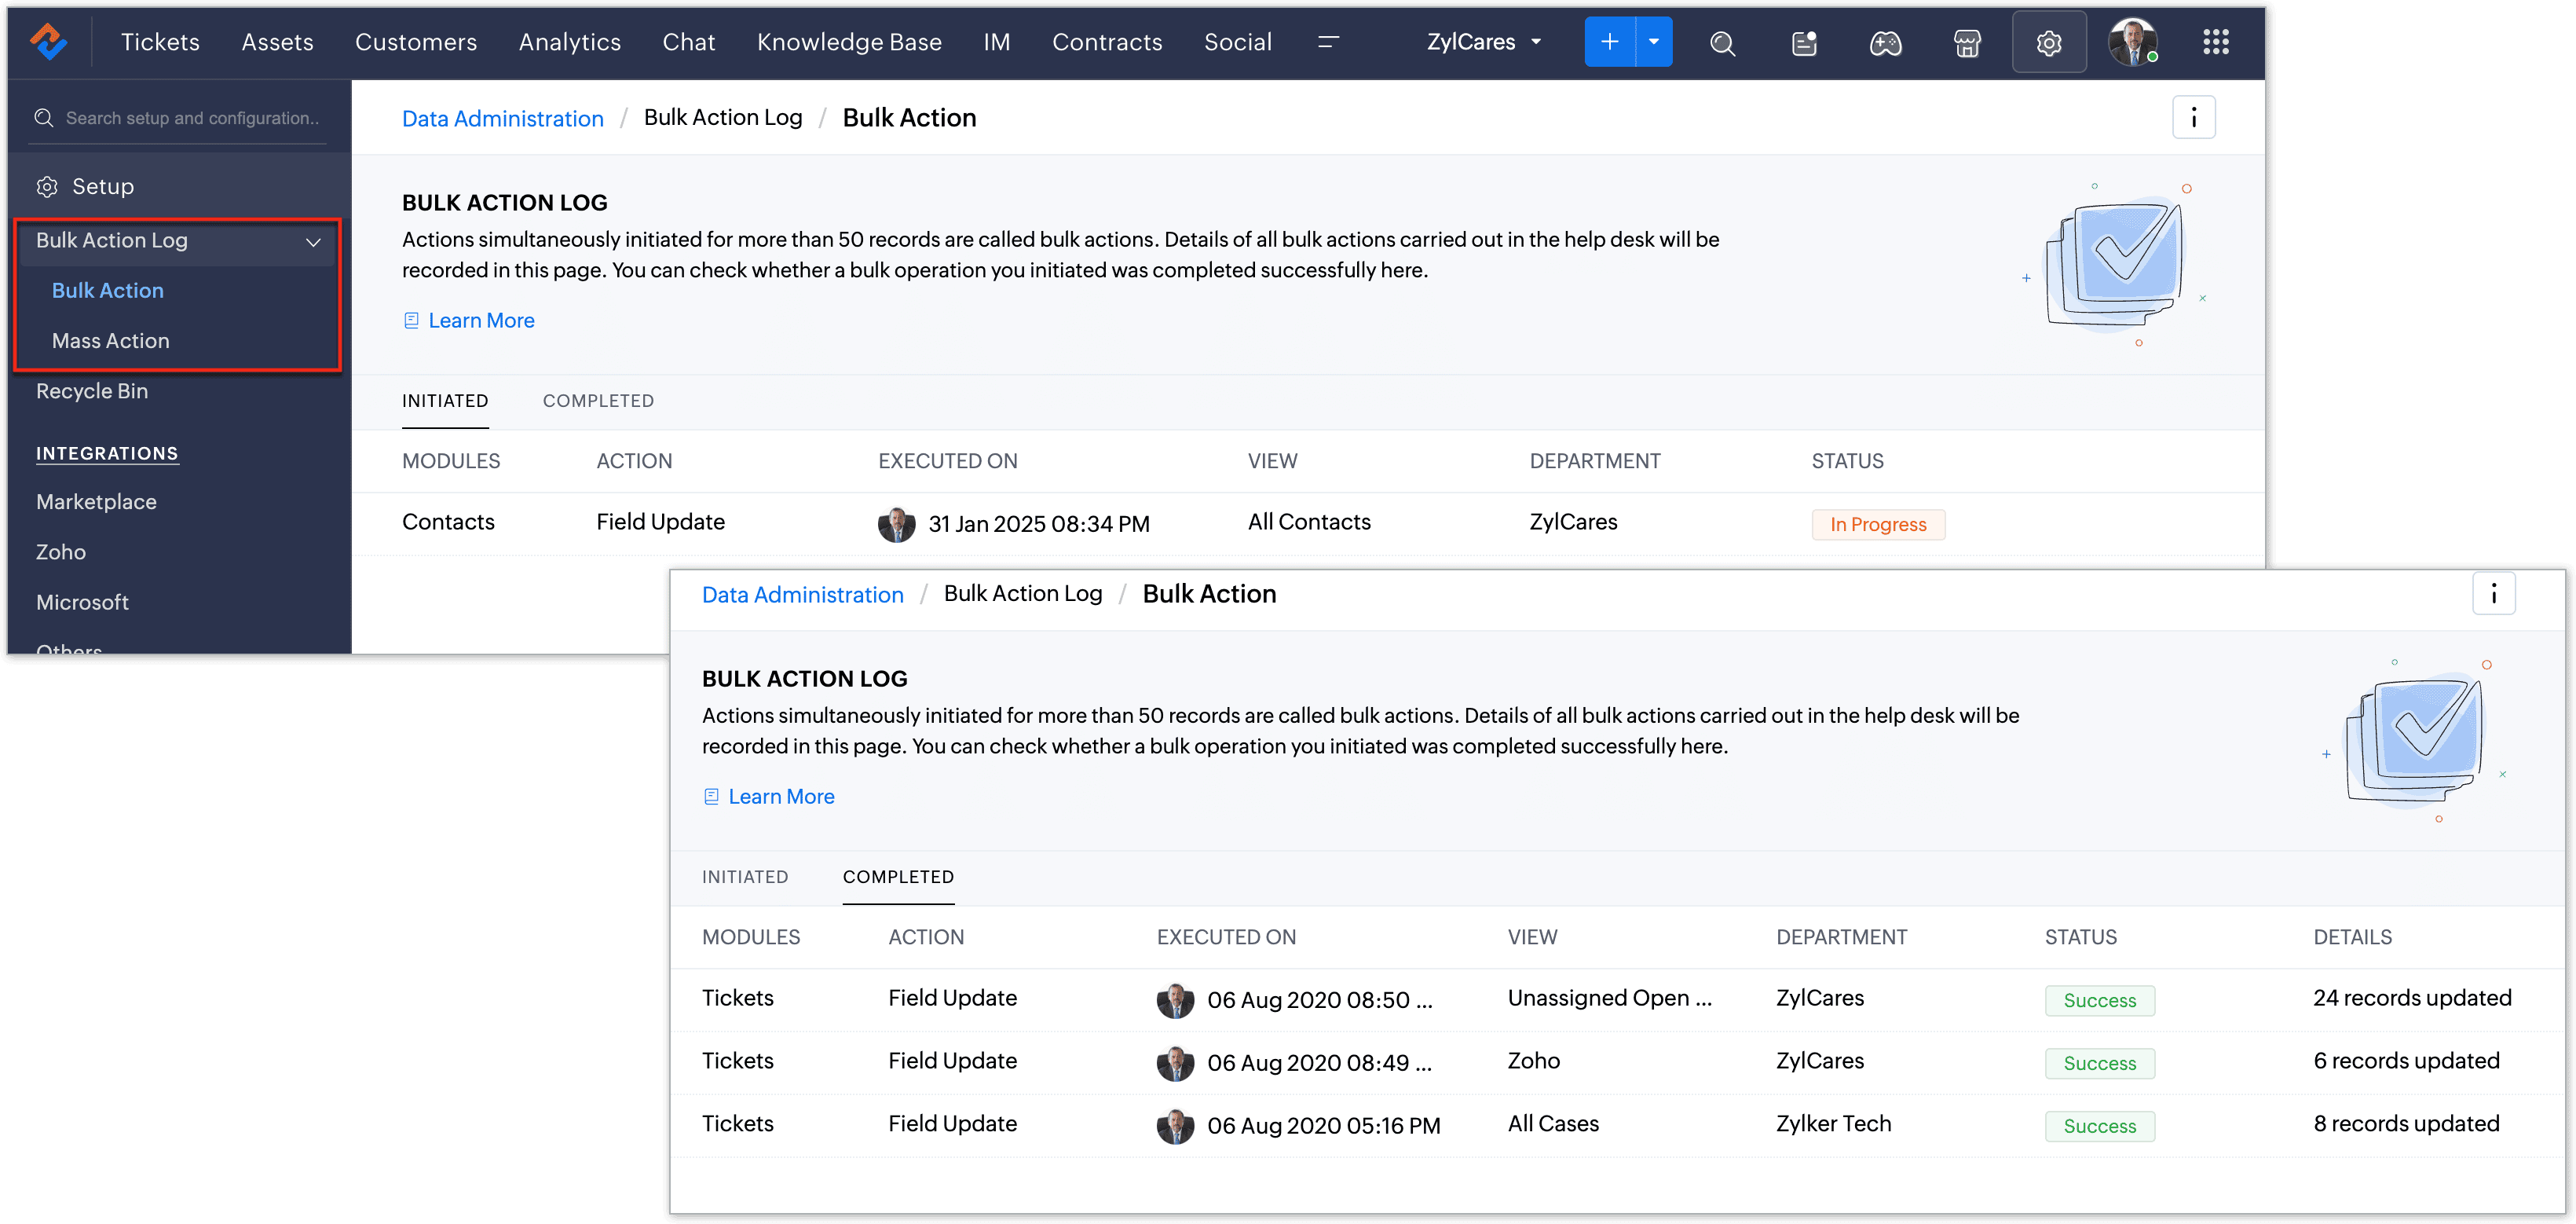Open the Setup gear icon in top bar
2576x1224 pixels.
(x=2049, y=43)
